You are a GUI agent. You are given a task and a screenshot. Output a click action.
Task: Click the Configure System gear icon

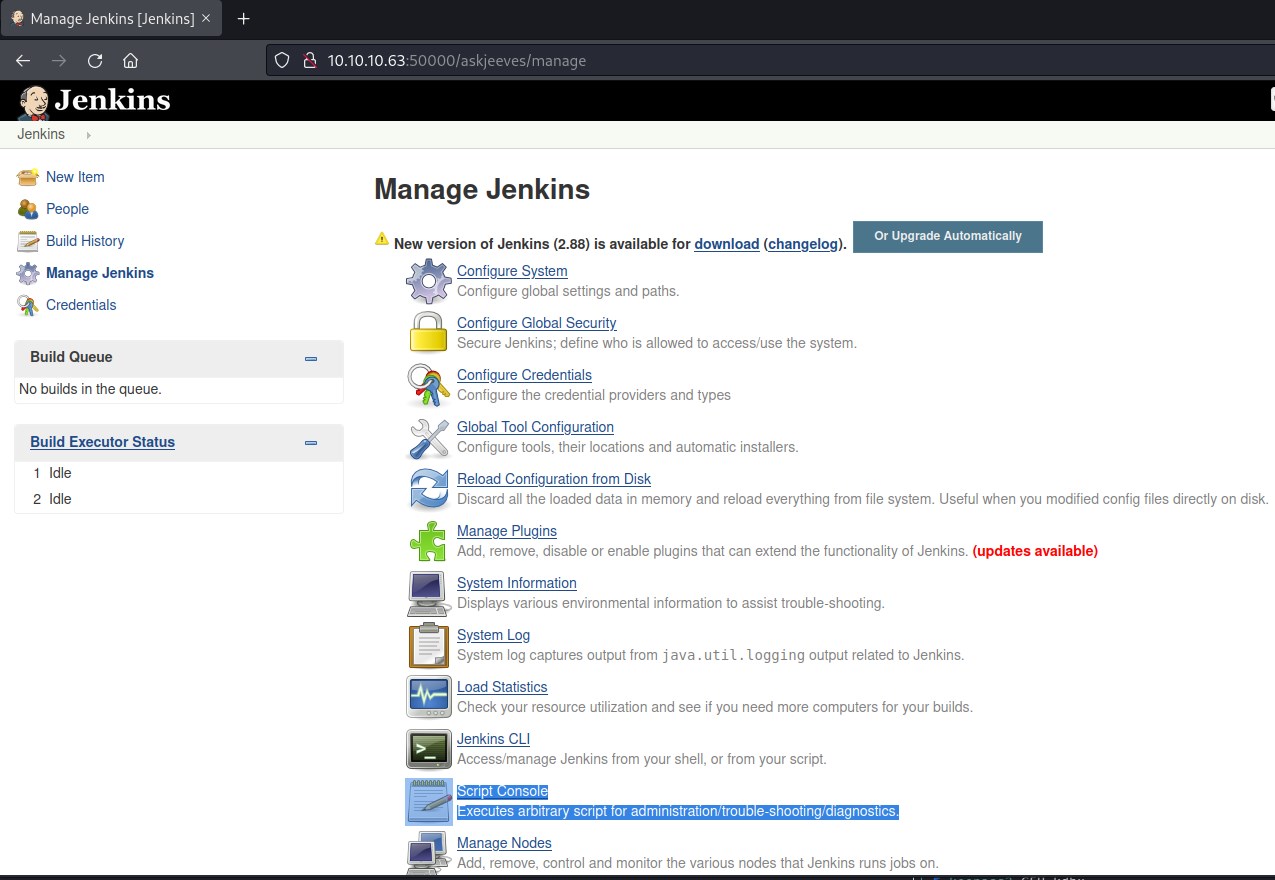429,281
